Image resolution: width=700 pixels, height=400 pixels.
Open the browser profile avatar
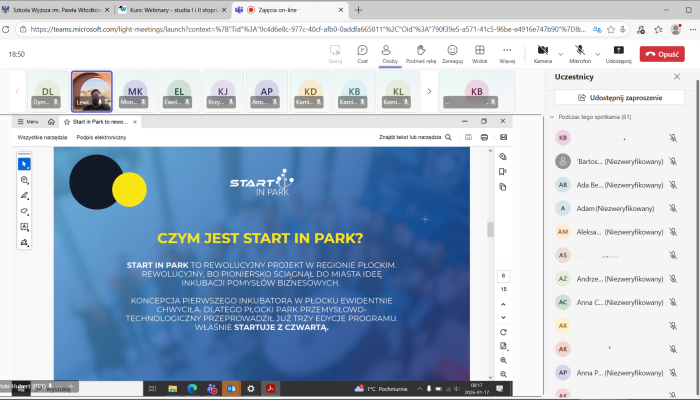pos(675,29)
